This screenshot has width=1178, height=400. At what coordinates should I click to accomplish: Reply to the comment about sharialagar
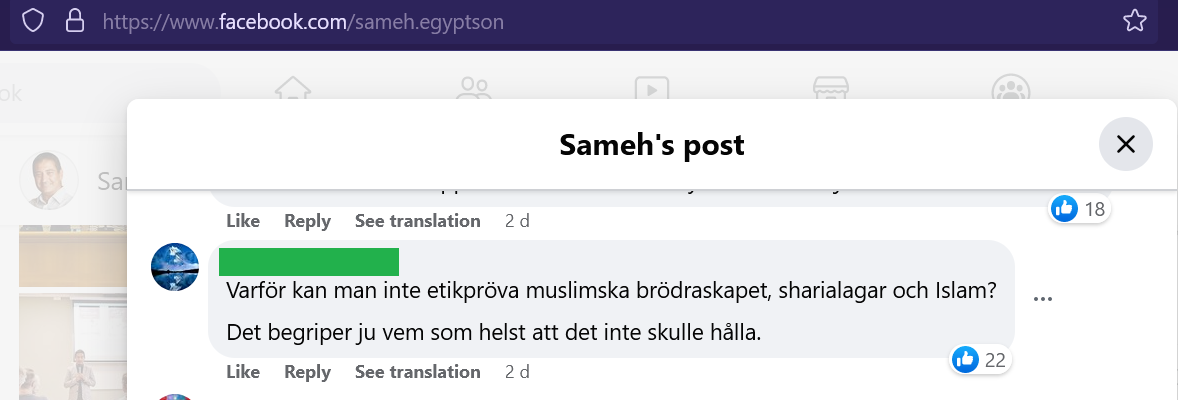point(307,372)
